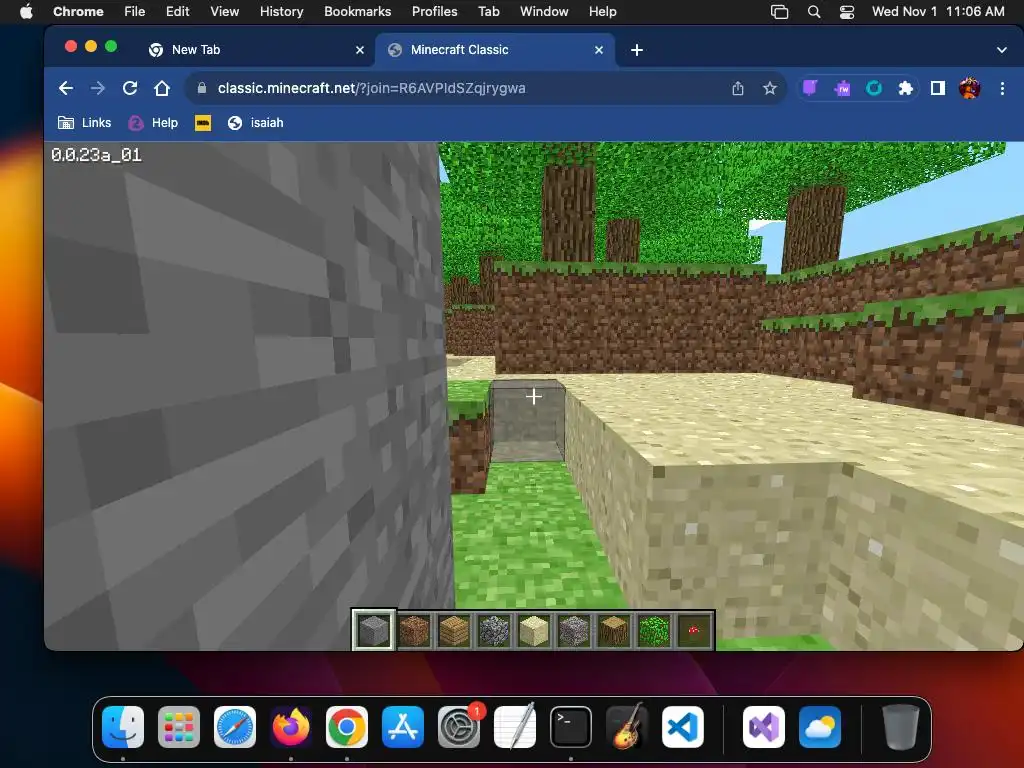Viewport: 1024px width, 768px height.
Task: Open the Links bookmarks folder
Action: [84, 123]
